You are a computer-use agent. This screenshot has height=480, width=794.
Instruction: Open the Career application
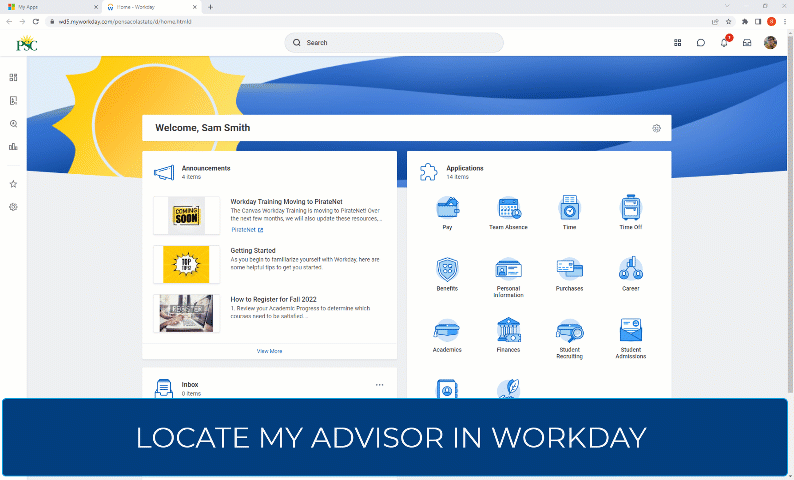(631, 274)
